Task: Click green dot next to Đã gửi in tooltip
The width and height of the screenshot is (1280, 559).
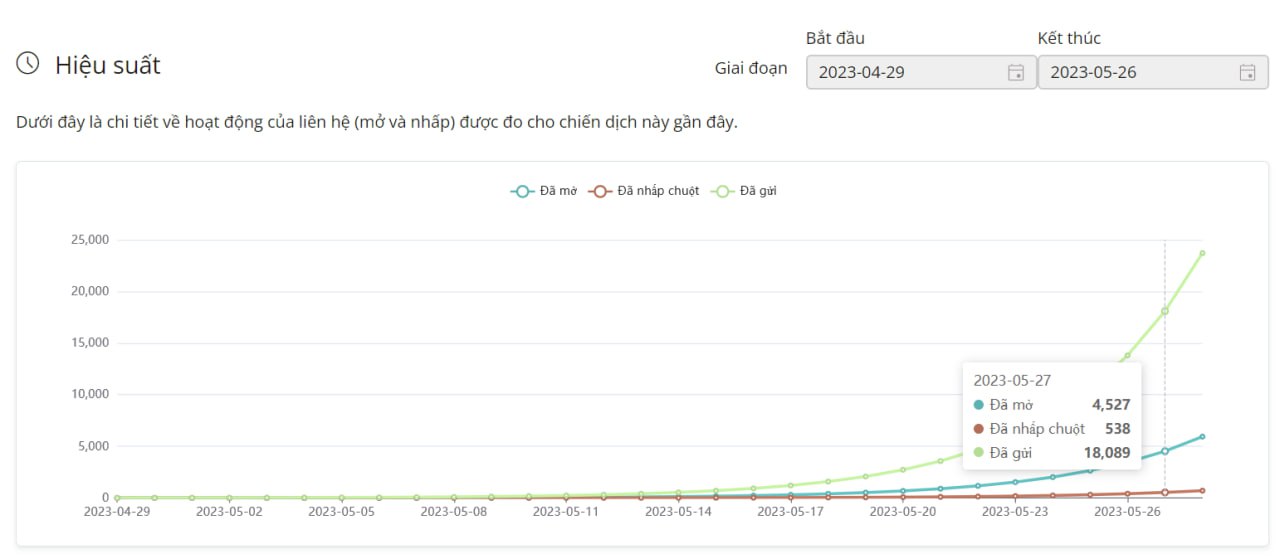Action: click(978, 453)
